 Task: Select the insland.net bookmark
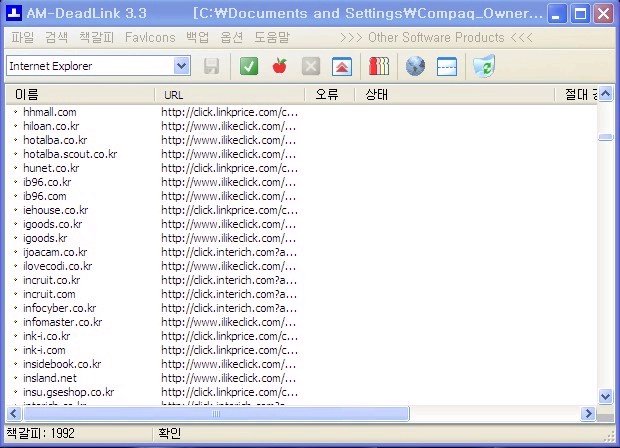pyautogui.click(x=50, y=378)
